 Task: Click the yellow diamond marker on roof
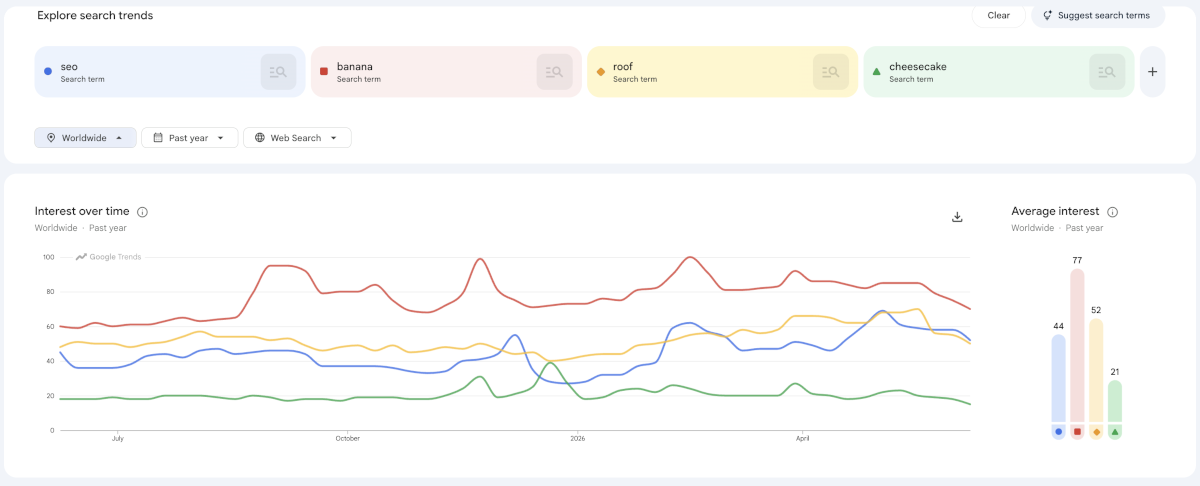coord(600,72)
